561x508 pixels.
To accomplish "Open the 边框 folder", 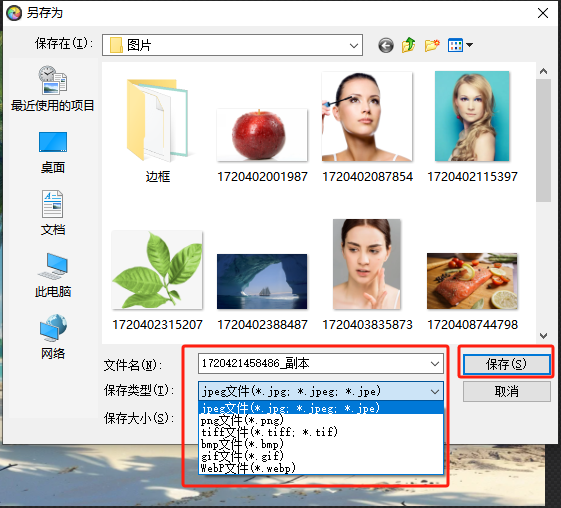I will 157,131.
